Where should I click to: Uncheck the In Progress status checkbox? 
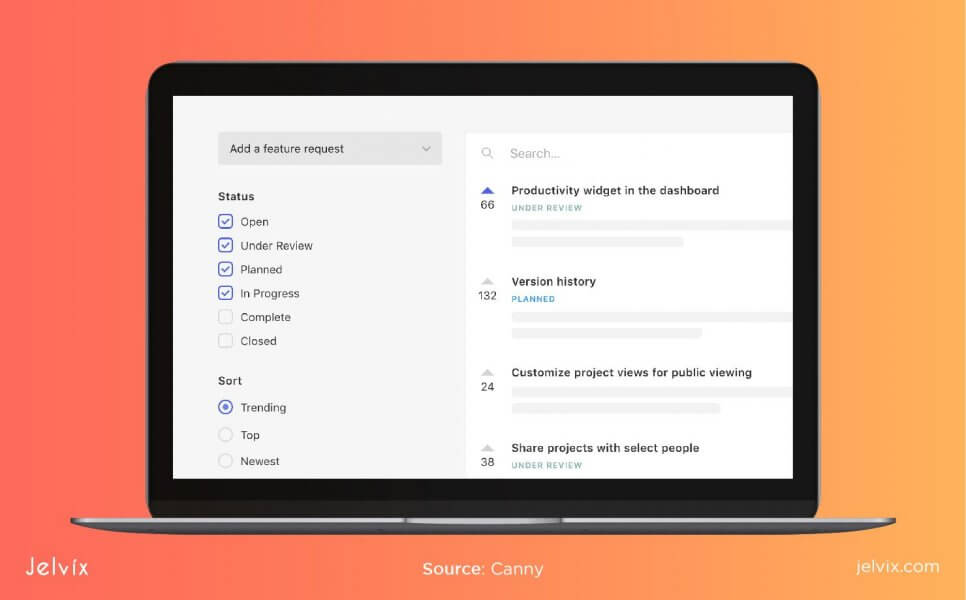coord(225,293)
